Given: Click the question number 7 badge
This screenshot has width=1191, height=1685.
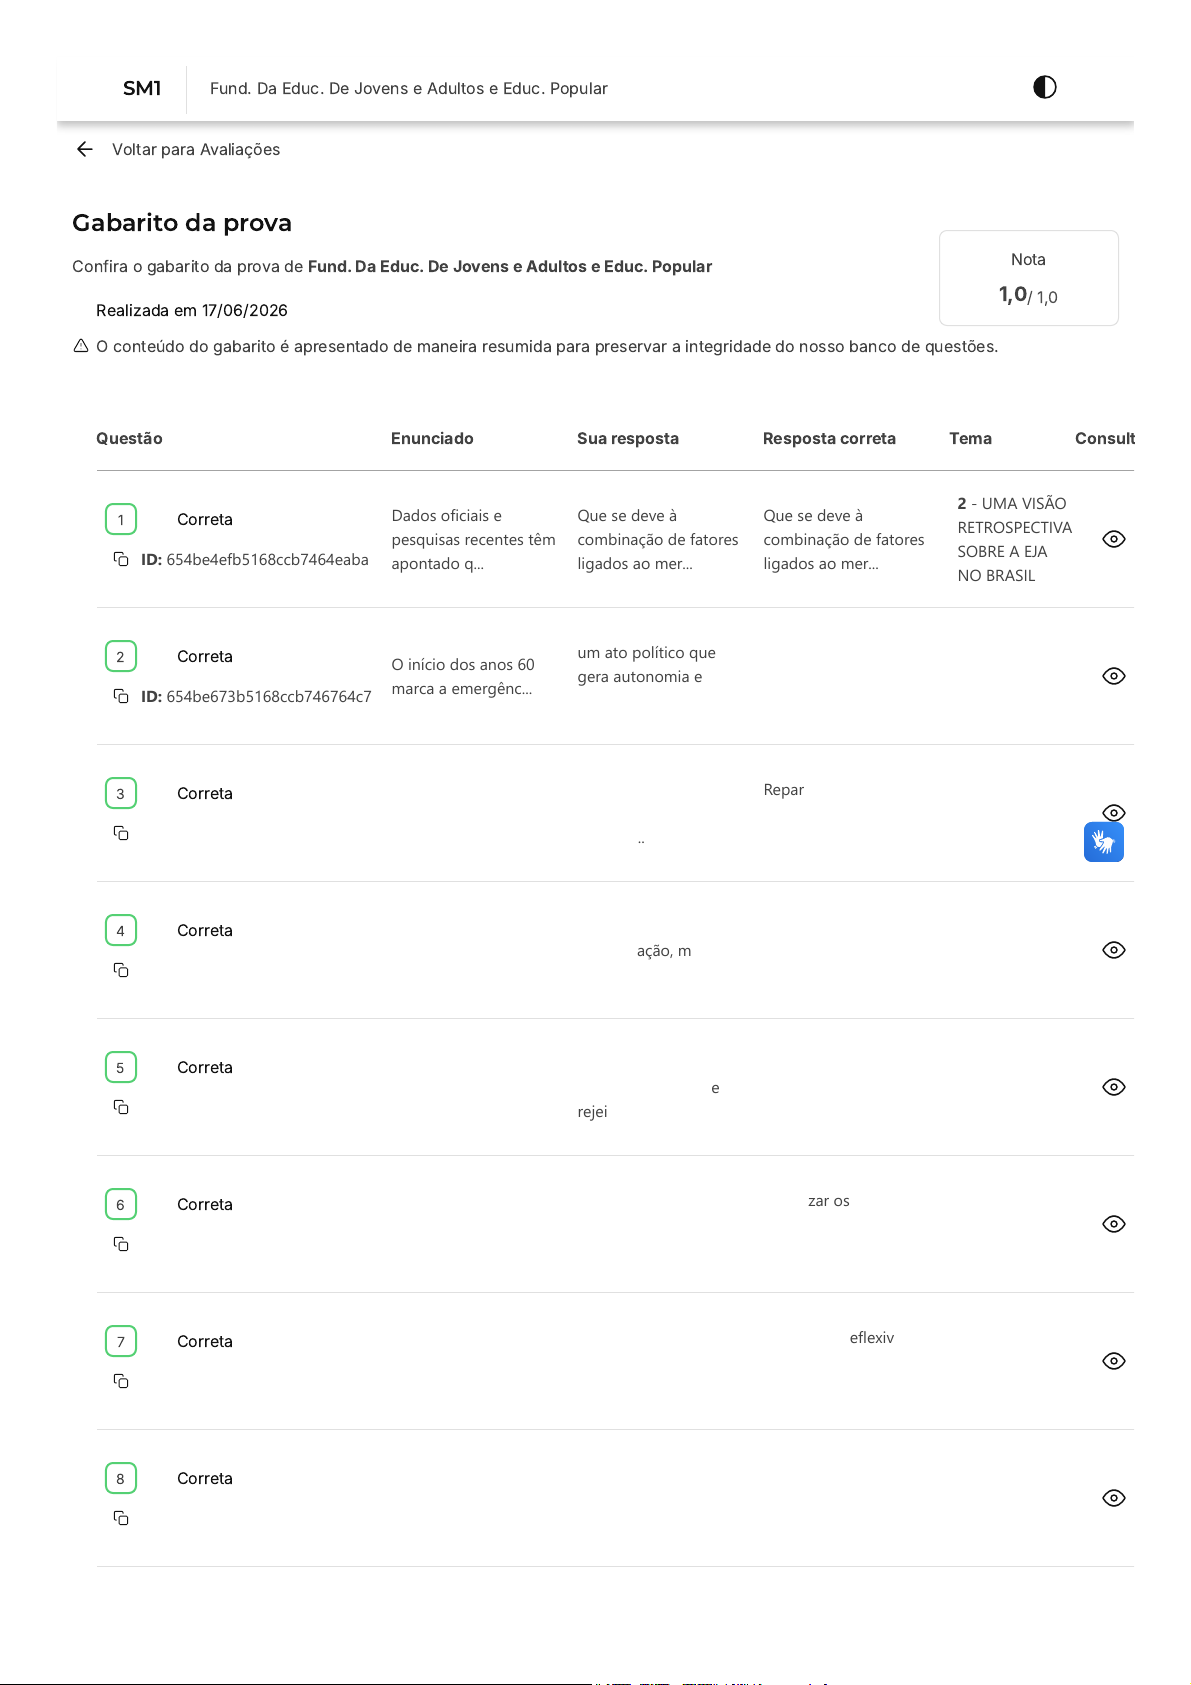Looking at the screenshot, I should click(x=121, y=1341).
